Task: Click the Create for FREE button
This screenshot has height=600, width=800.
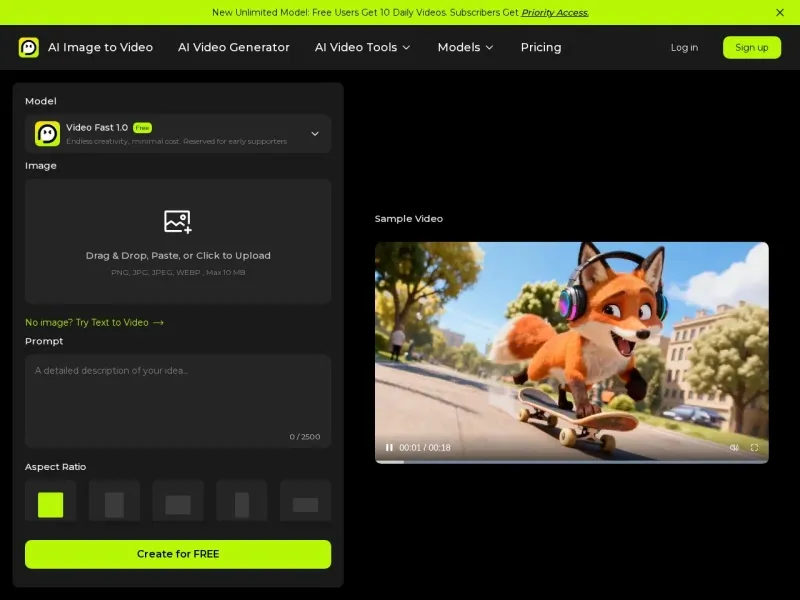Action: click(x=177, y=554)
